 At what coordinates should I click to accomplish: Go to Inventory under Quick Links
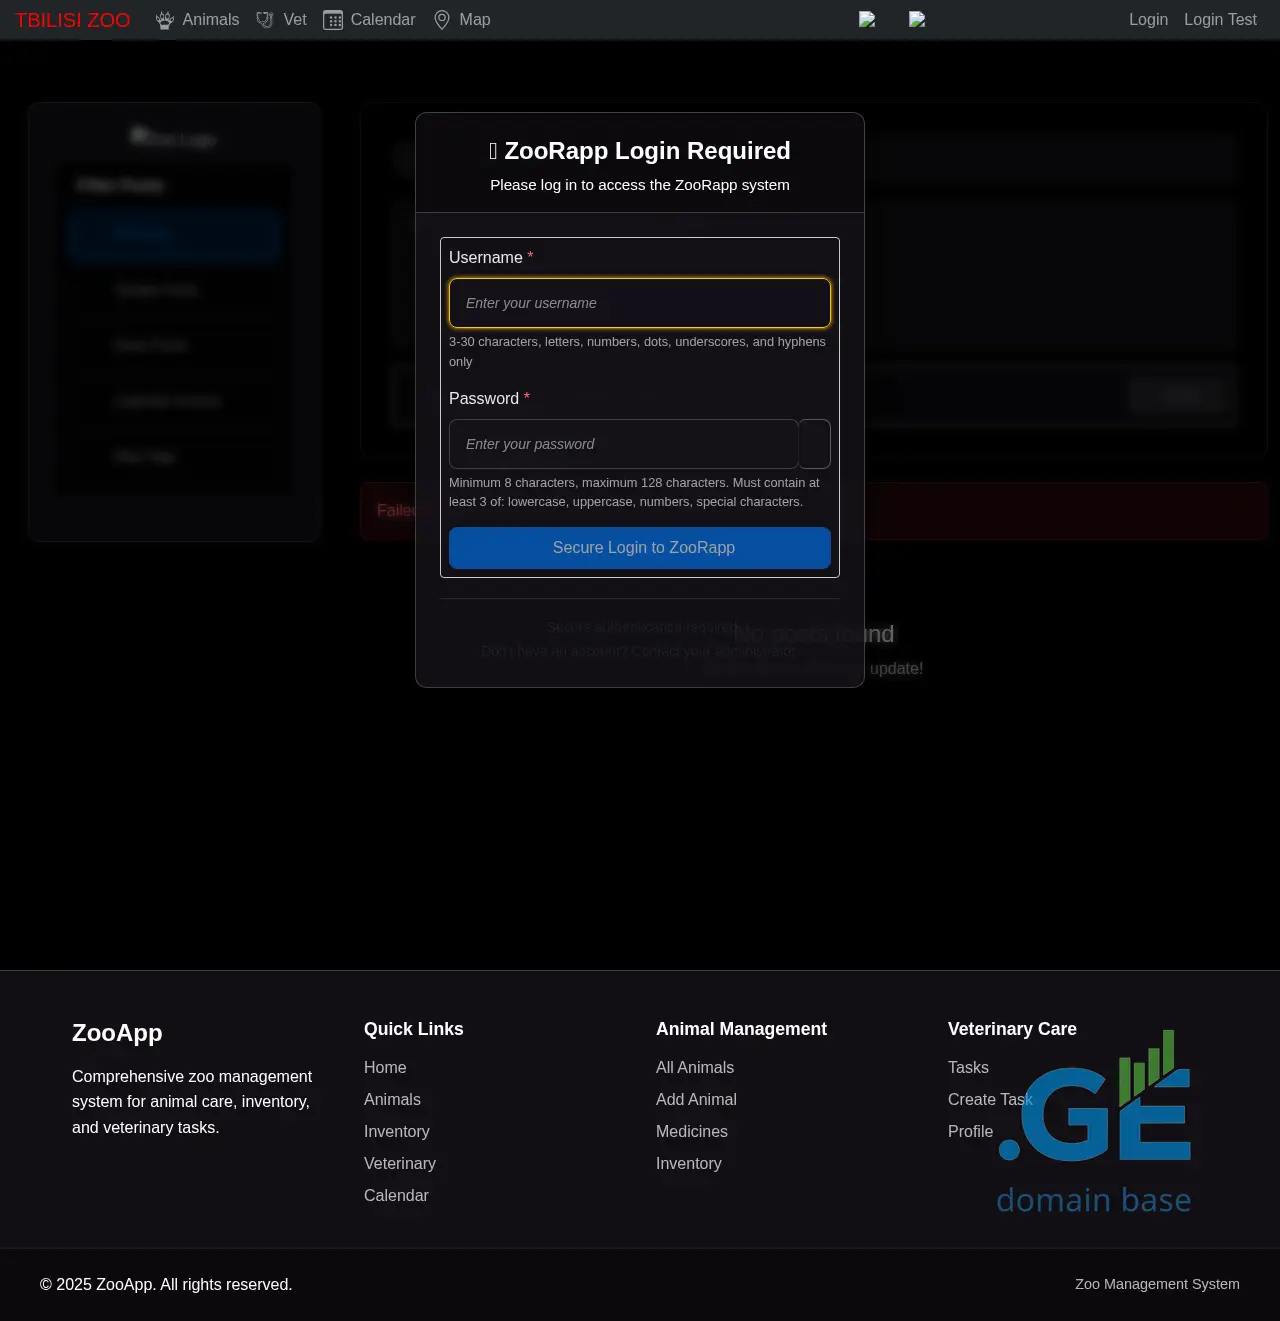[397, 1132]
